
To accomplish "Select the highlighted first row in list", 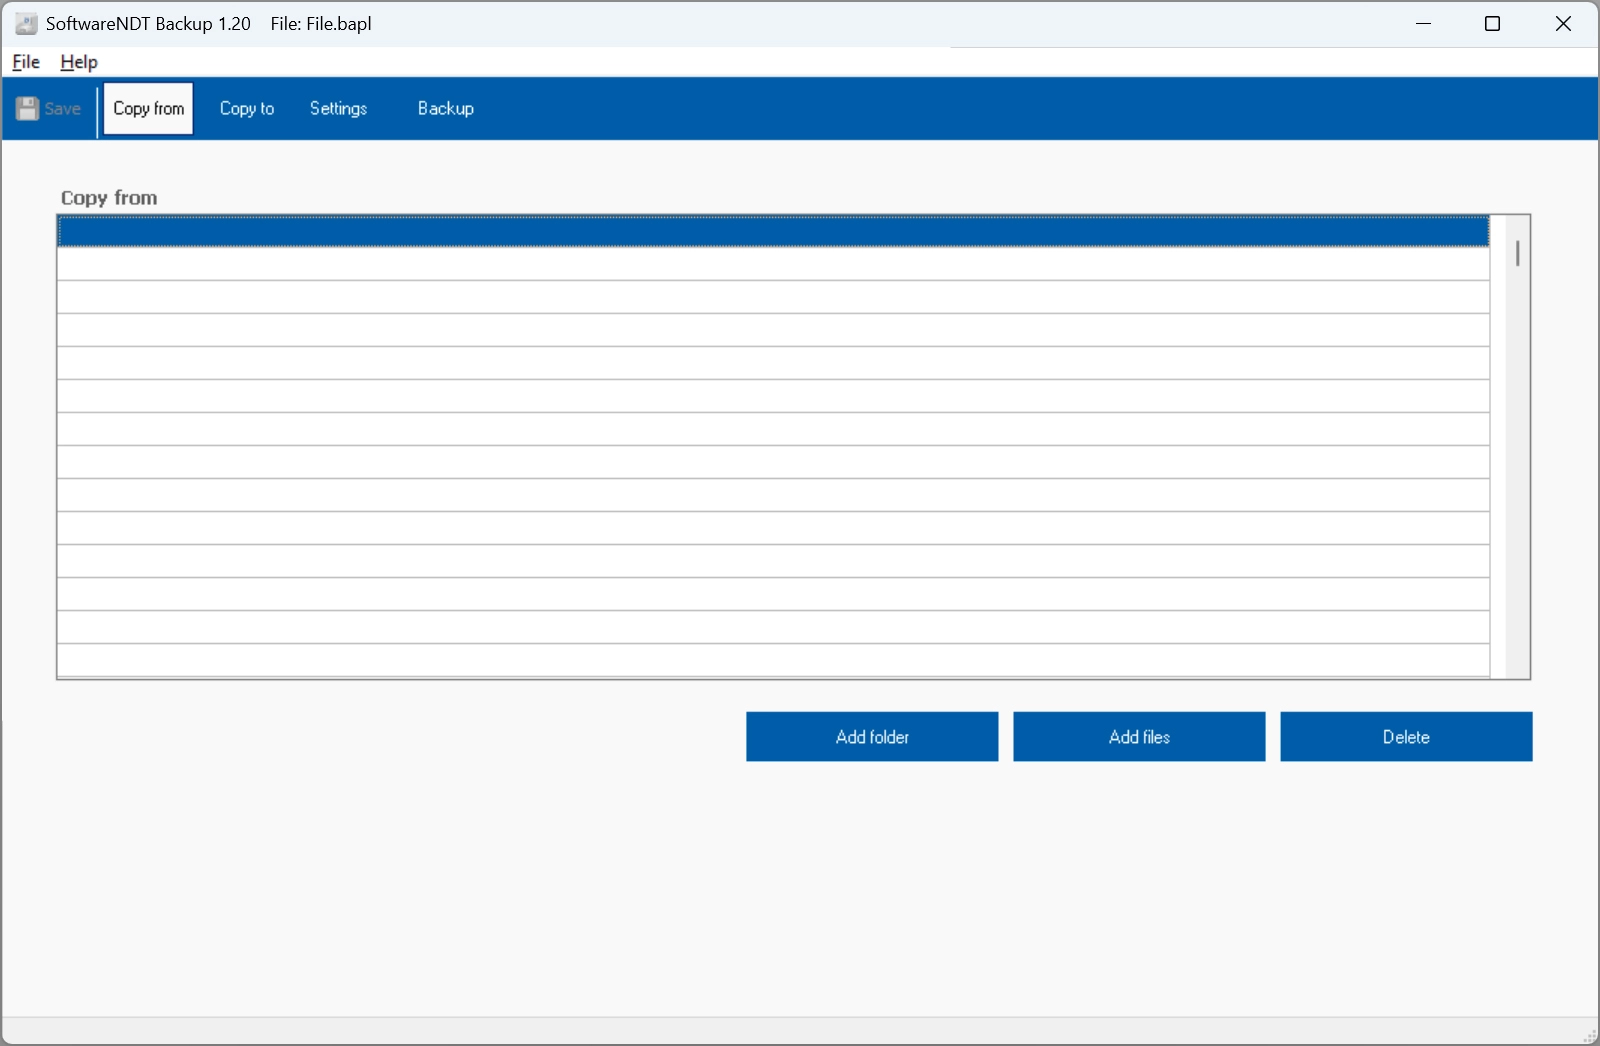I will [772, 231].
